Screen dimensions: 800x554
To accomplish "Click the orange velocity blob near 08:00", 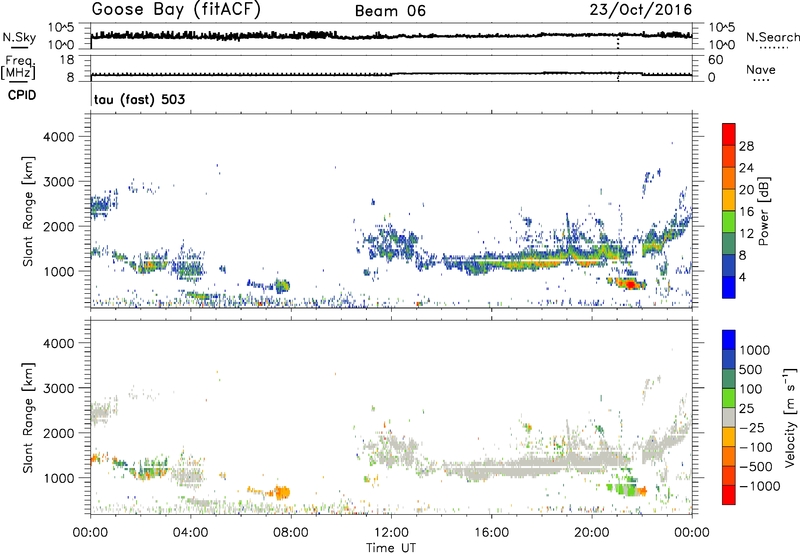I will point(282,492).
